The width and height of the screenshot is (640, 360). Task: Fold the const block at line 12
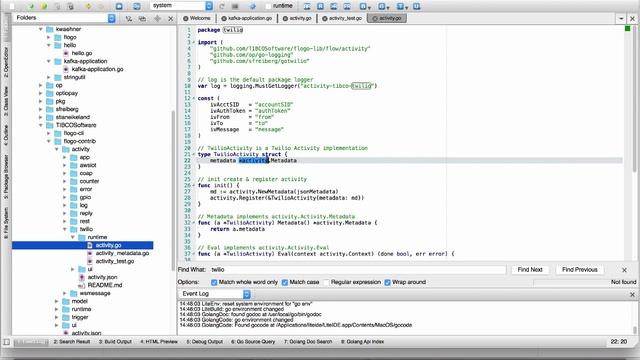(193, 98)
